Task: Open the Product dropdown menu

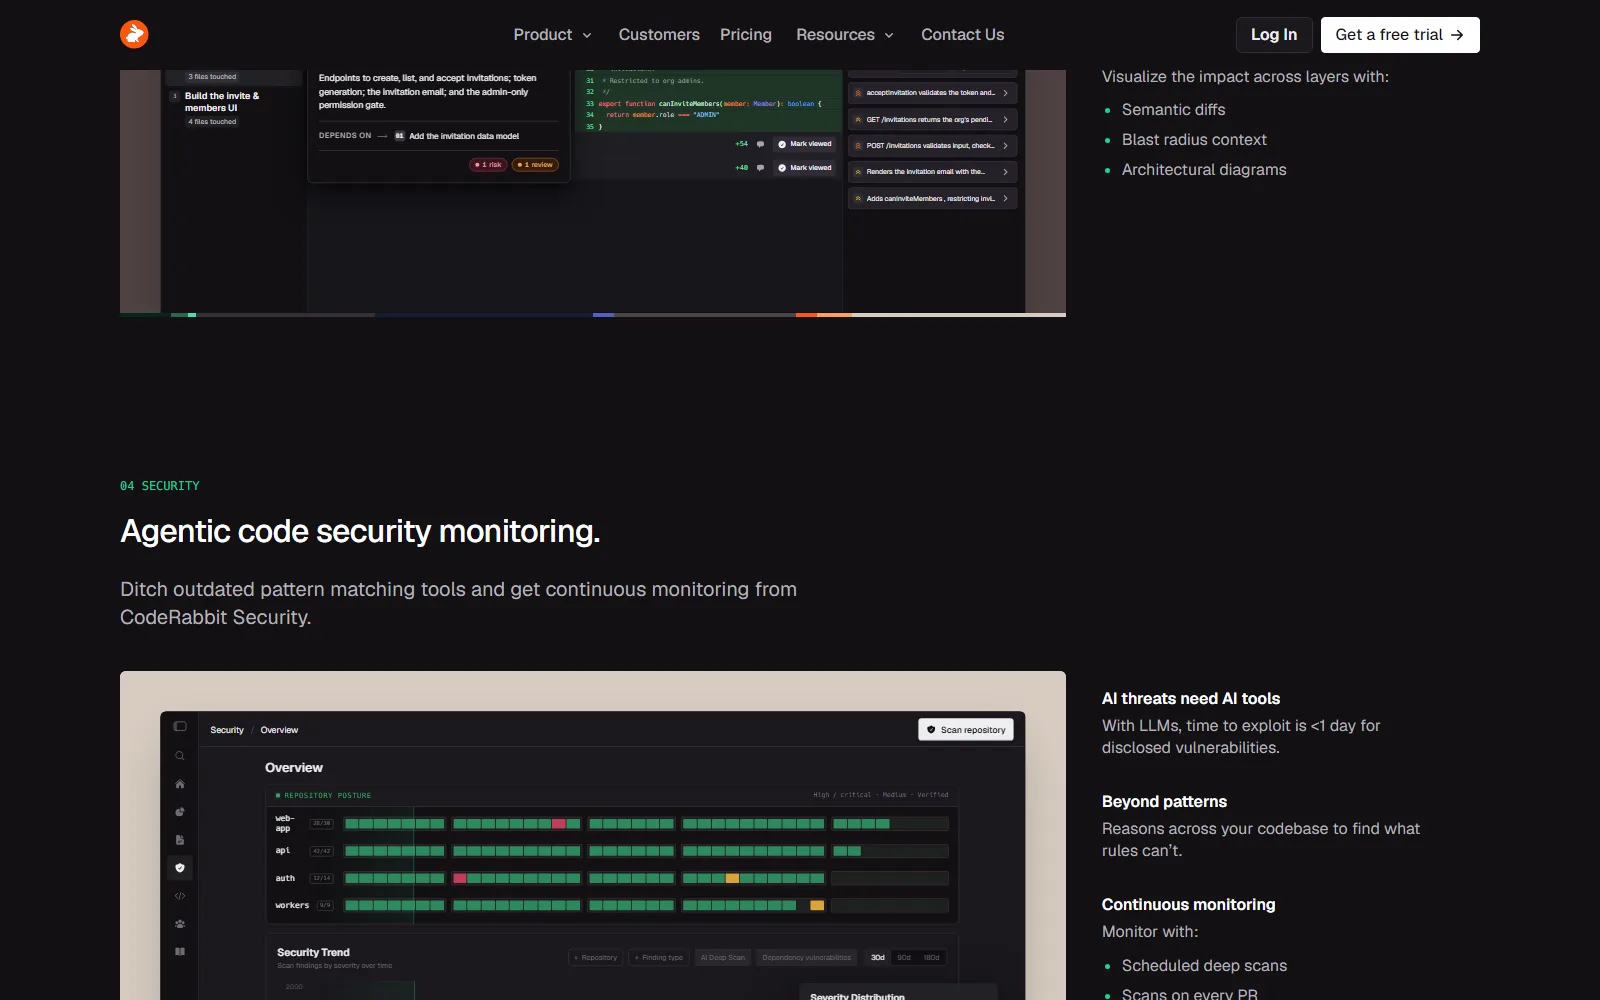Action: [x=553, y=35]
